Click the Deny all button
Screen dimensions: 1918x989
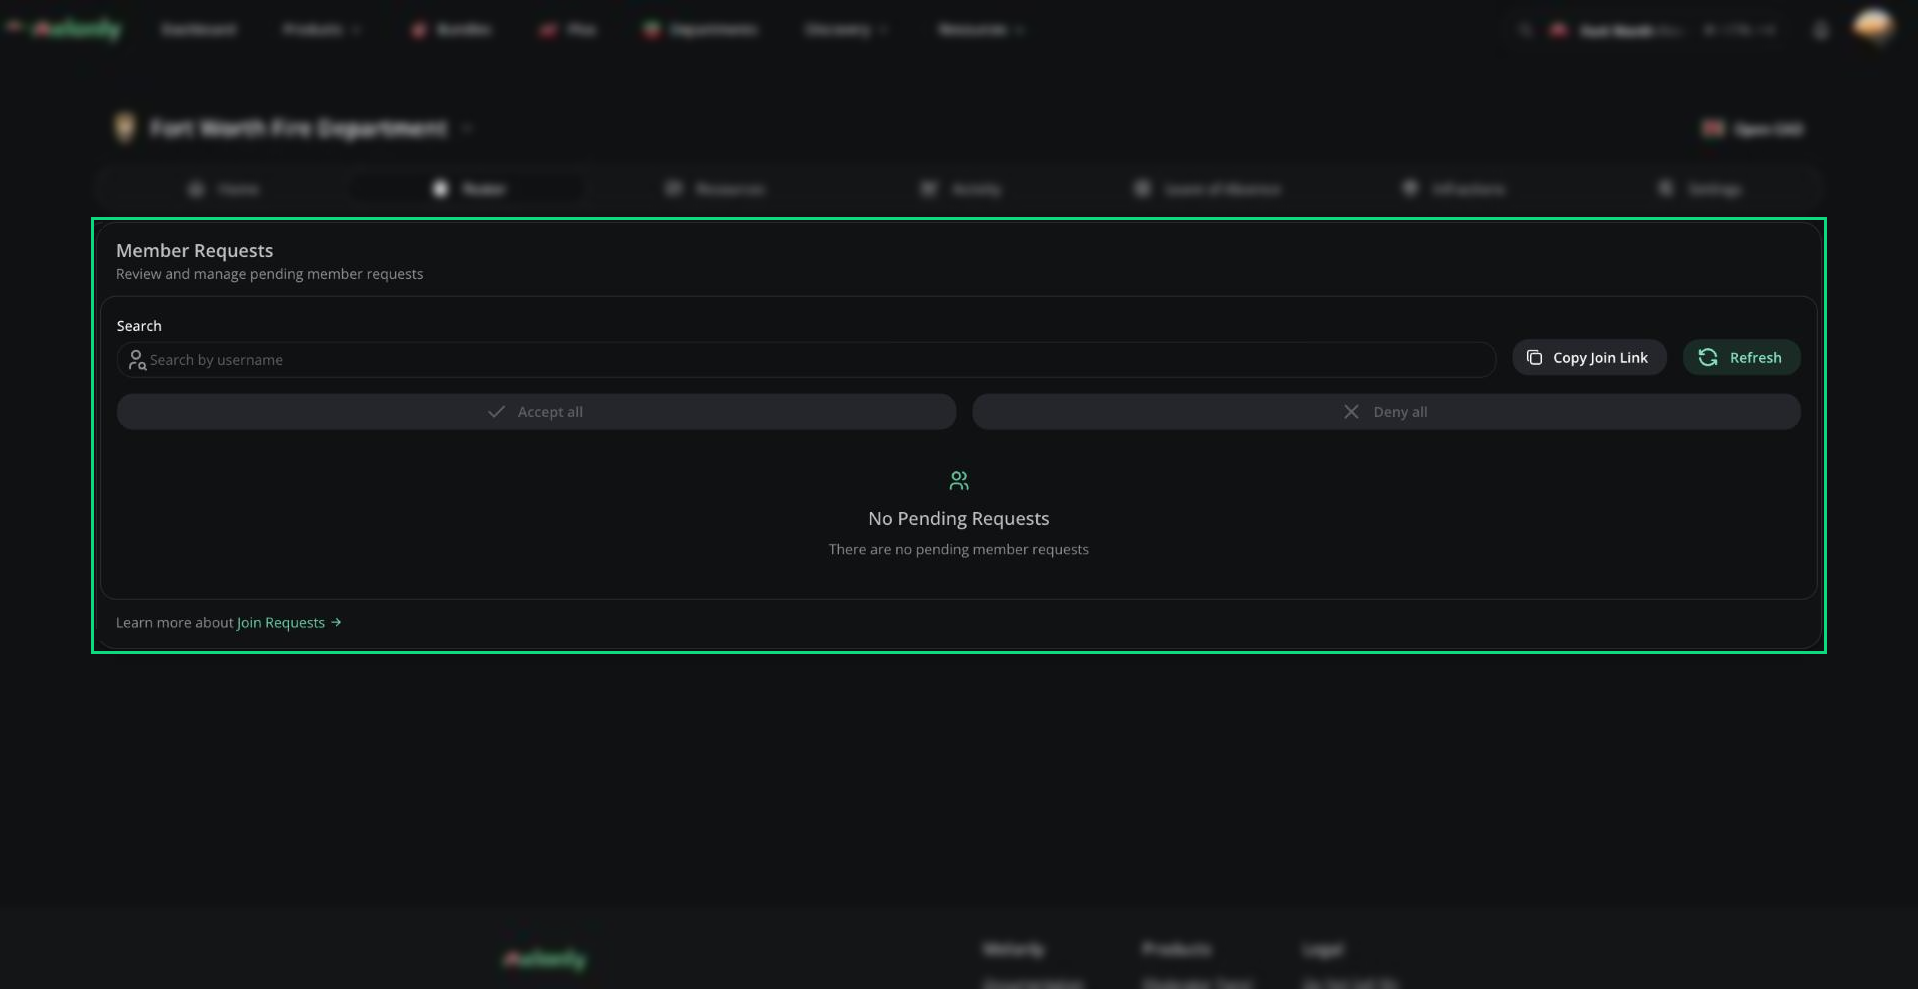(1386, 412)
